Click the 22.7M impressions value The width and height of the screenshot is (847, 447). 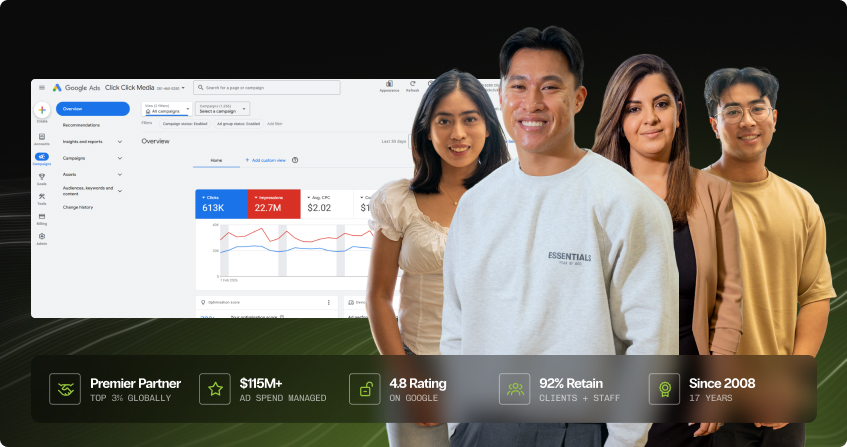tap(268, 208)
